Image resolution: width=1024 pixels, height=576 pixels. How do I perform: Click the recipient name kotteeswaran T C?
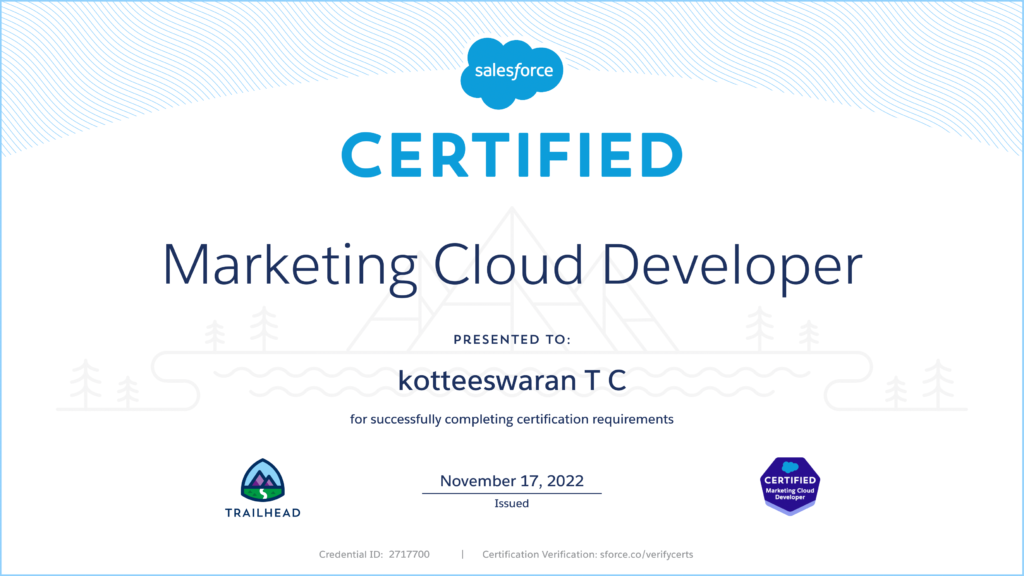click(512, 379)
